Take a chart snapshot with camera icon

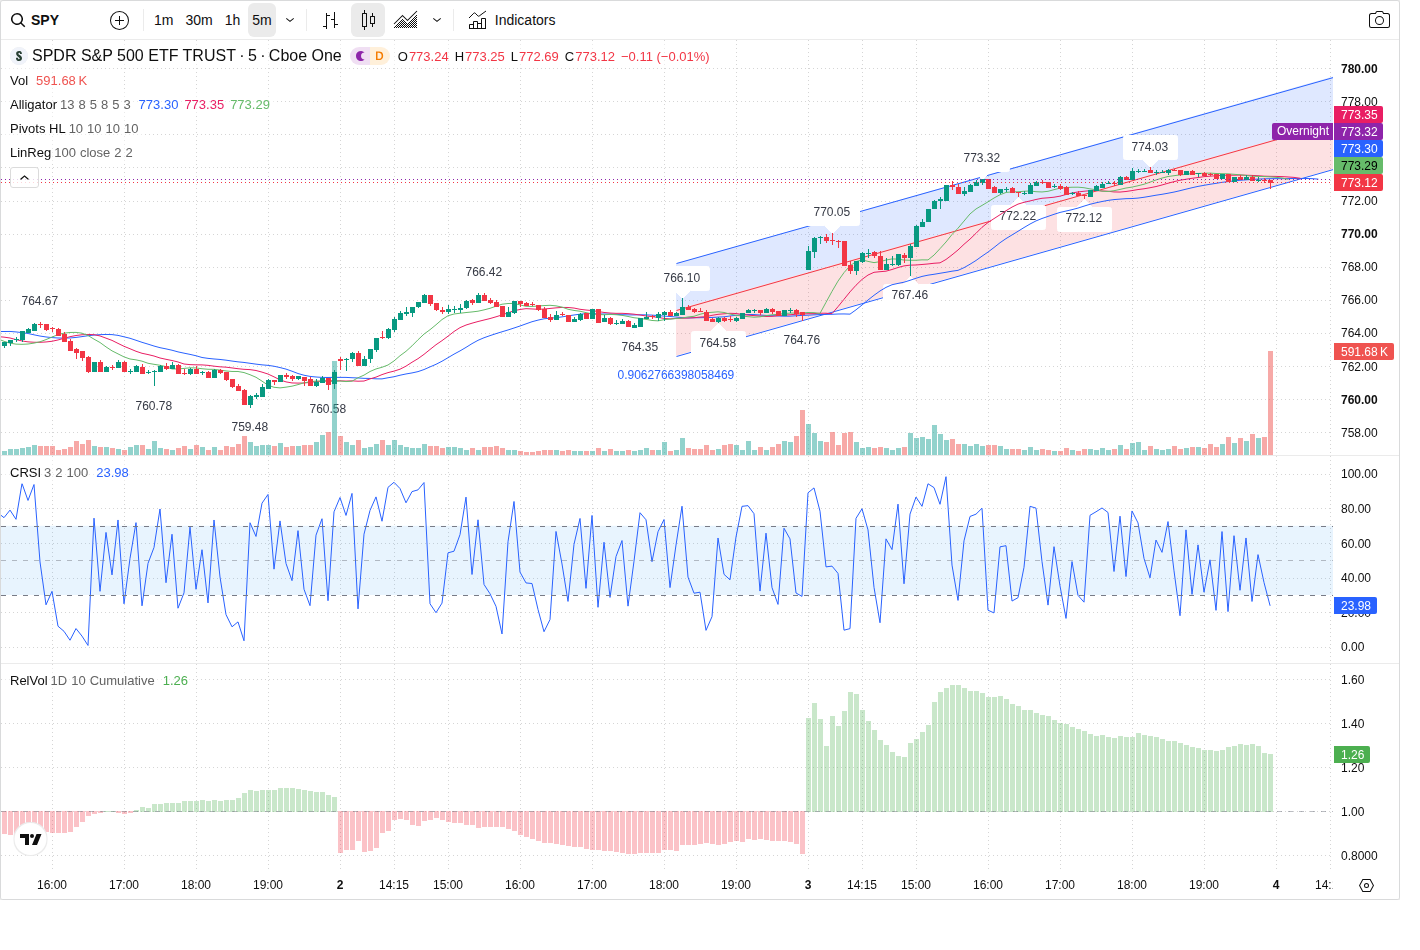point(1379,20)
